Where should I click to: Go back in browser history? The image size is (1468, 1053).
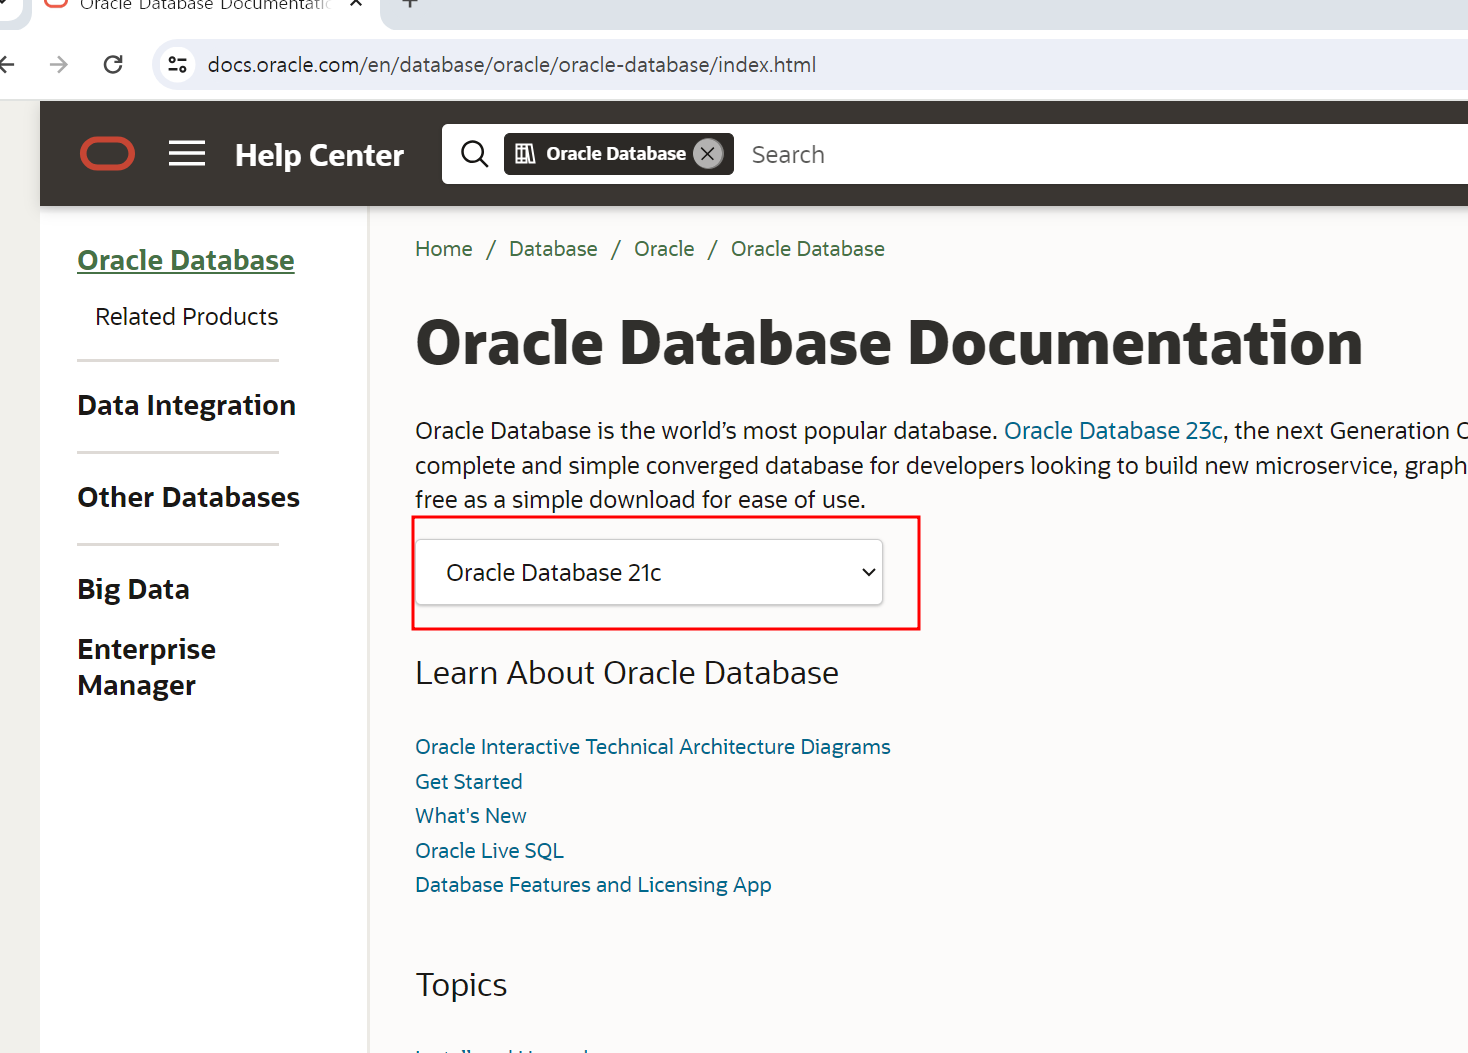coord(7,65)
